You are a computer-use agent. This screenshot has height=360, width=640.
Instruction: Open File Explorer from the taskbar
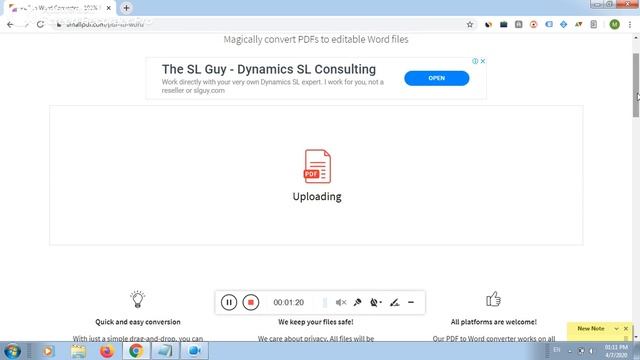coord(78,351)
